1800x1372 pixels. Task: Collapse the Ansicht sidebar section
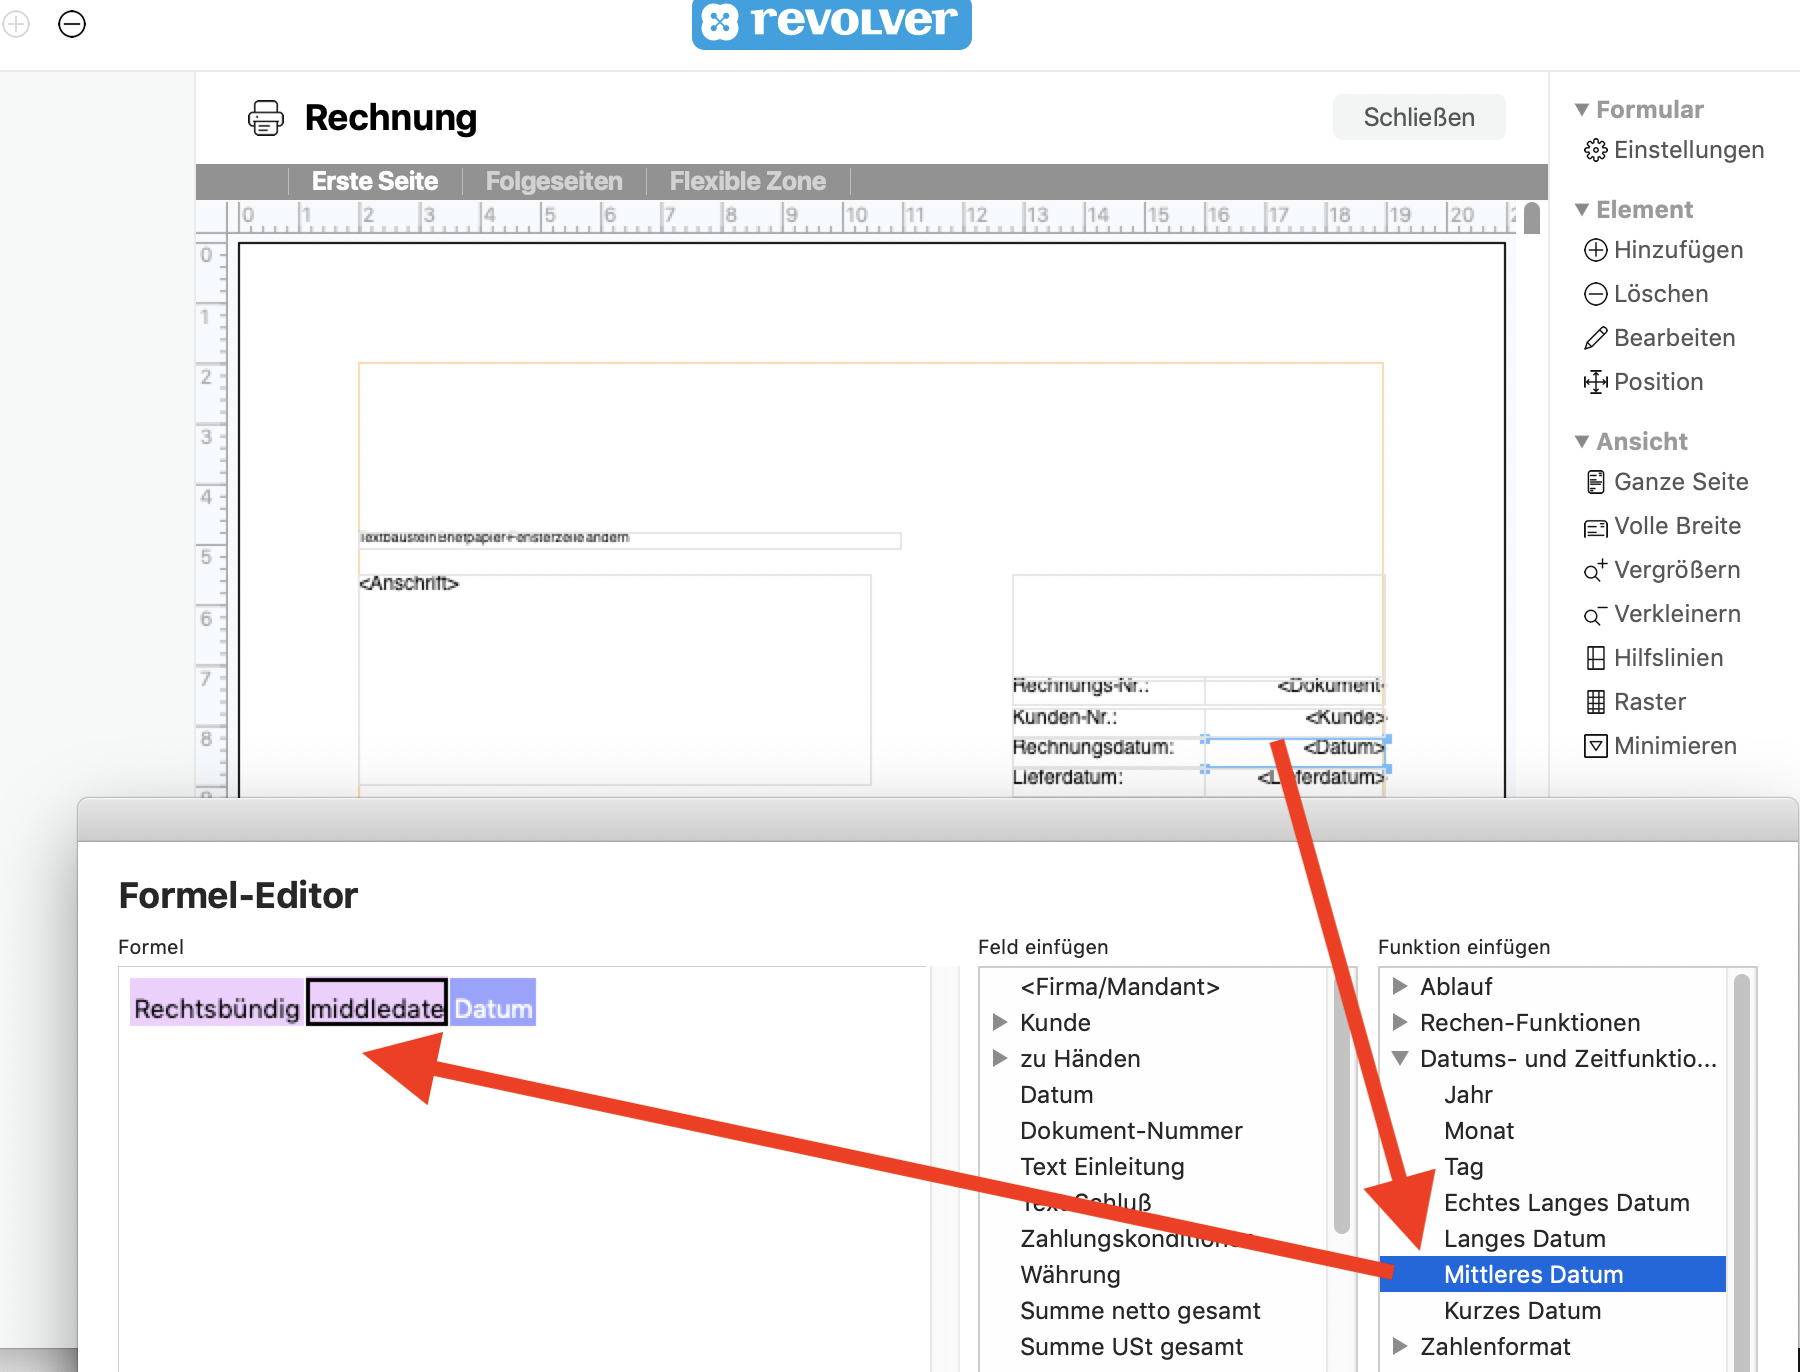coord(1581,441)
